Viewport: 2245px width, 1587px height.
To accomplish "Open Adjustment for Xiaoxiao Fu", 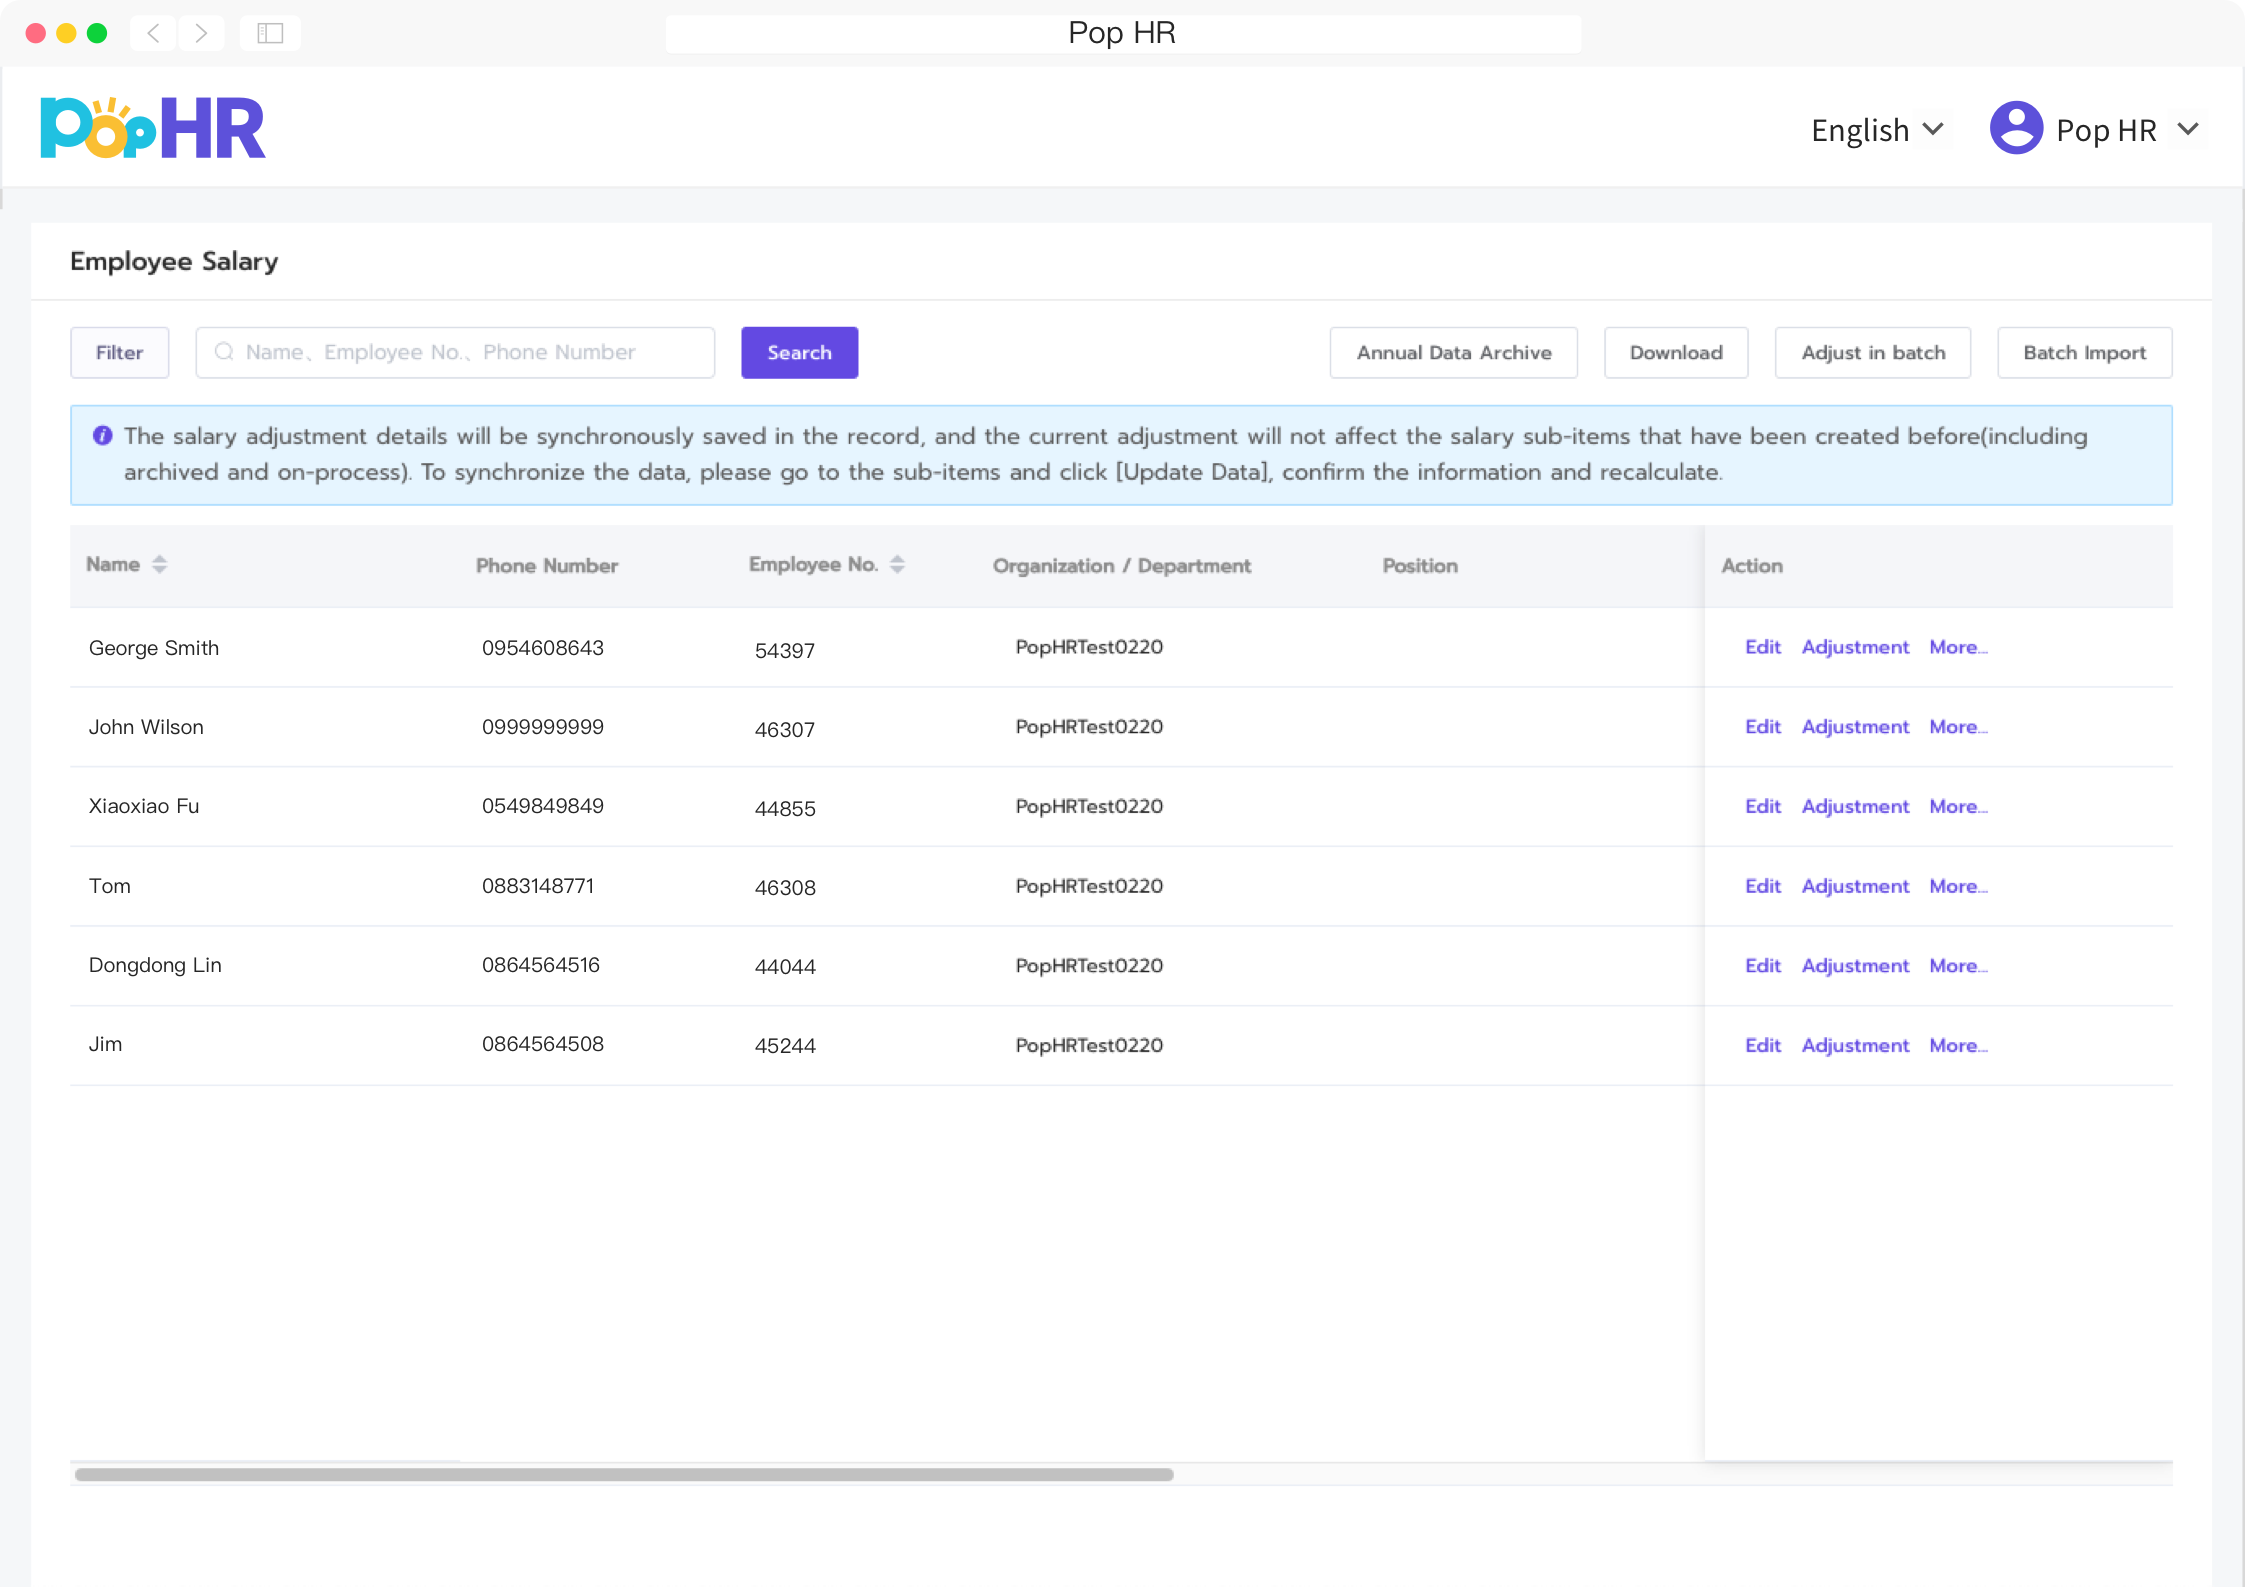I will [x=1855, y=806].
